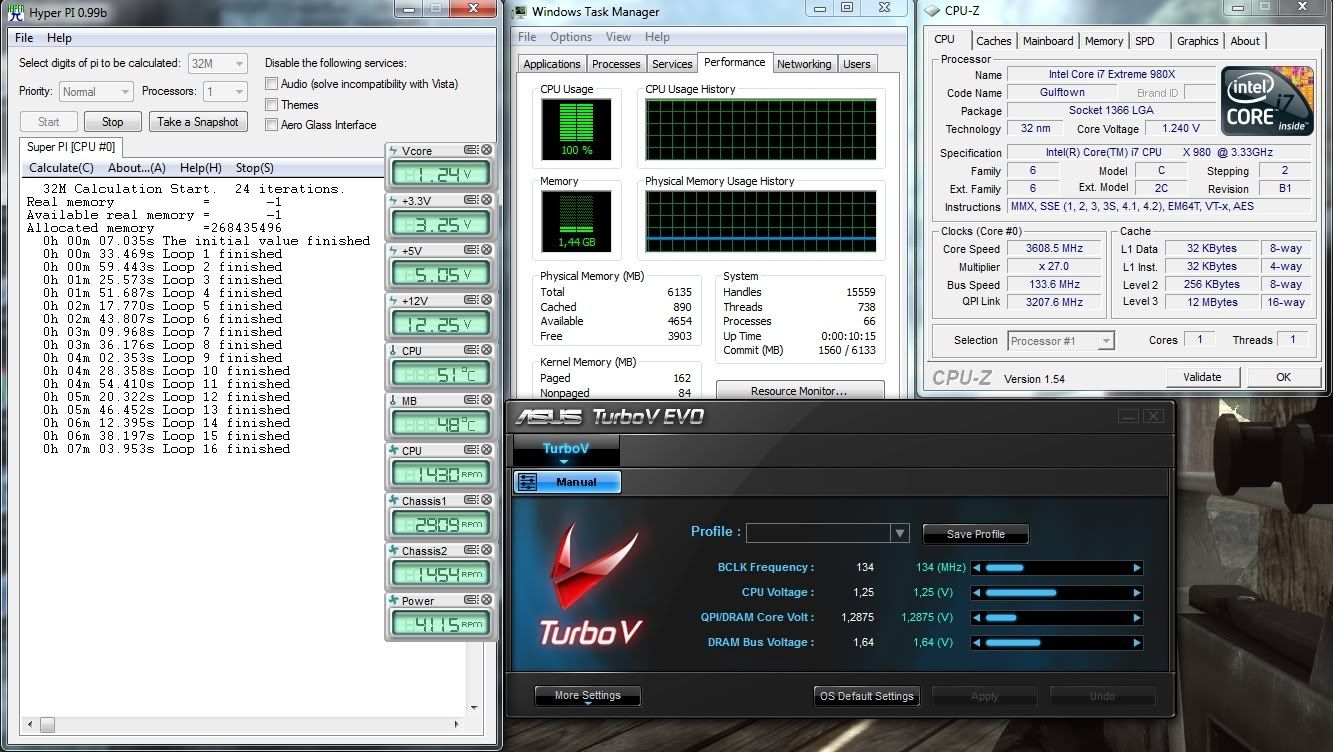Click BCLK Frequency decrease arrow in TurboV

tap(978, 568)
